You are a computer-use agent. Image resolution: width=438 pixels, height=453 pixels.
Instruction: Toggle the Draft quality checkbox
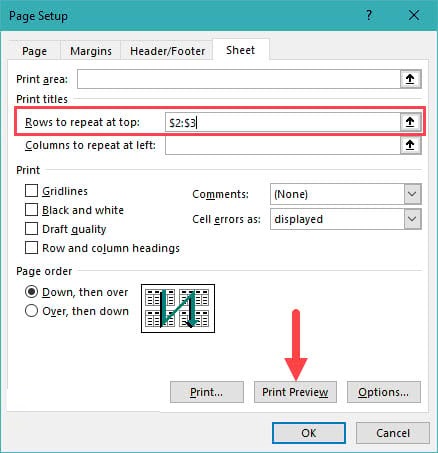click(x=31, y=229)
